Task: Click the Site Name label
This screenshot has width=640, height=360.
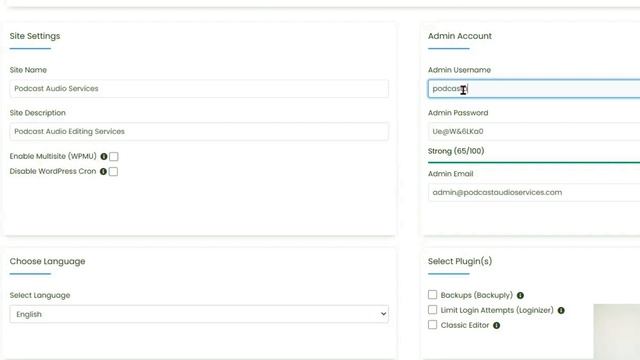Action: tap(28, 70)
